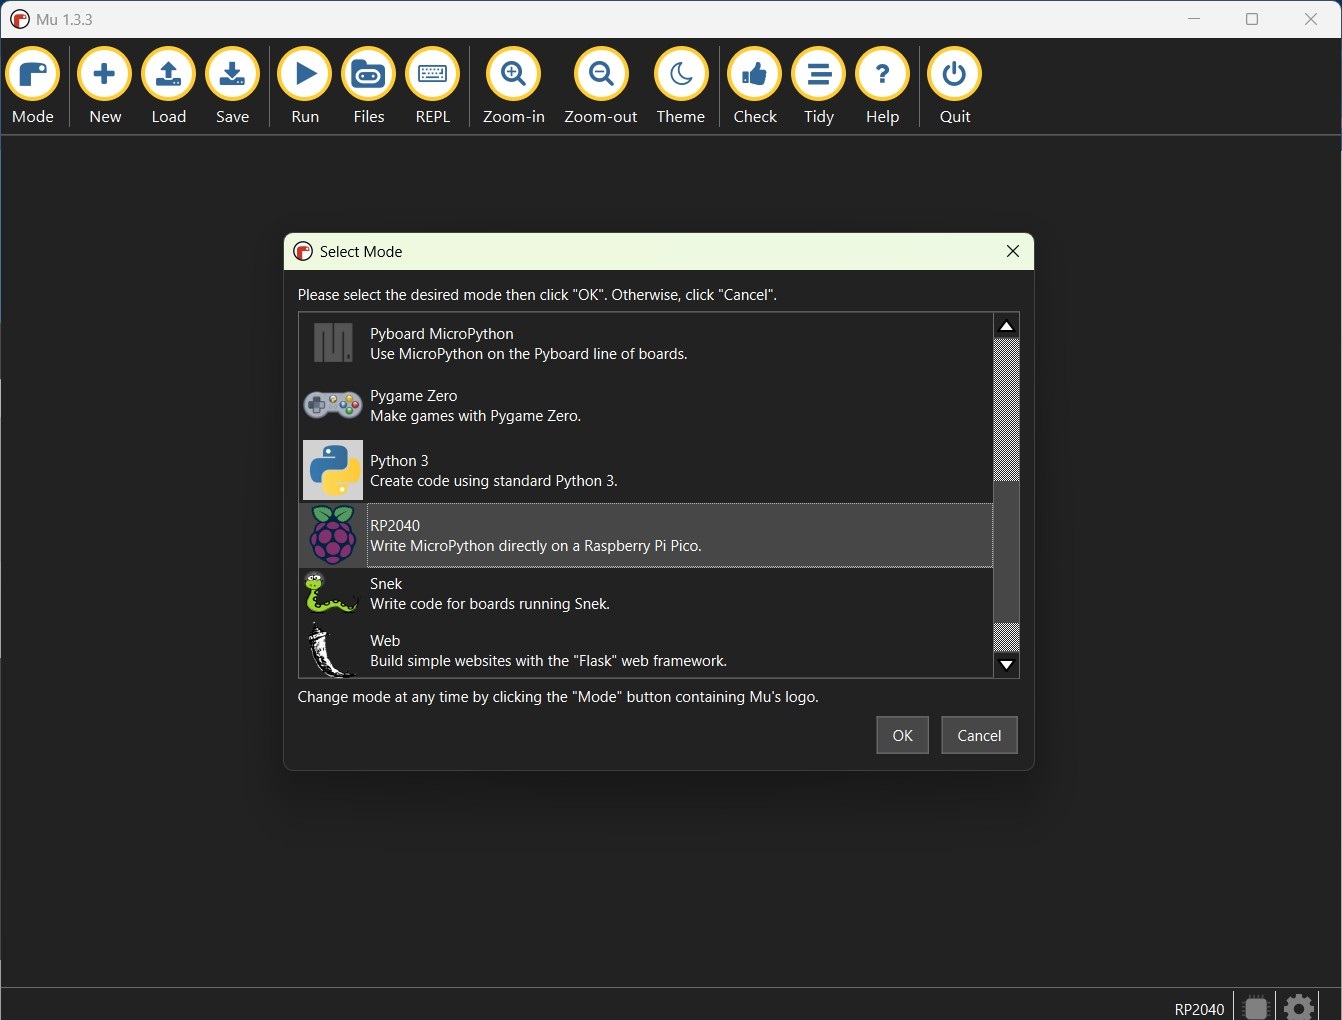The height and width of the screenshot is (1020, 1342).
Task: Click 'Write code for boards running Snek.' text
Action: [x=490, y=604]
